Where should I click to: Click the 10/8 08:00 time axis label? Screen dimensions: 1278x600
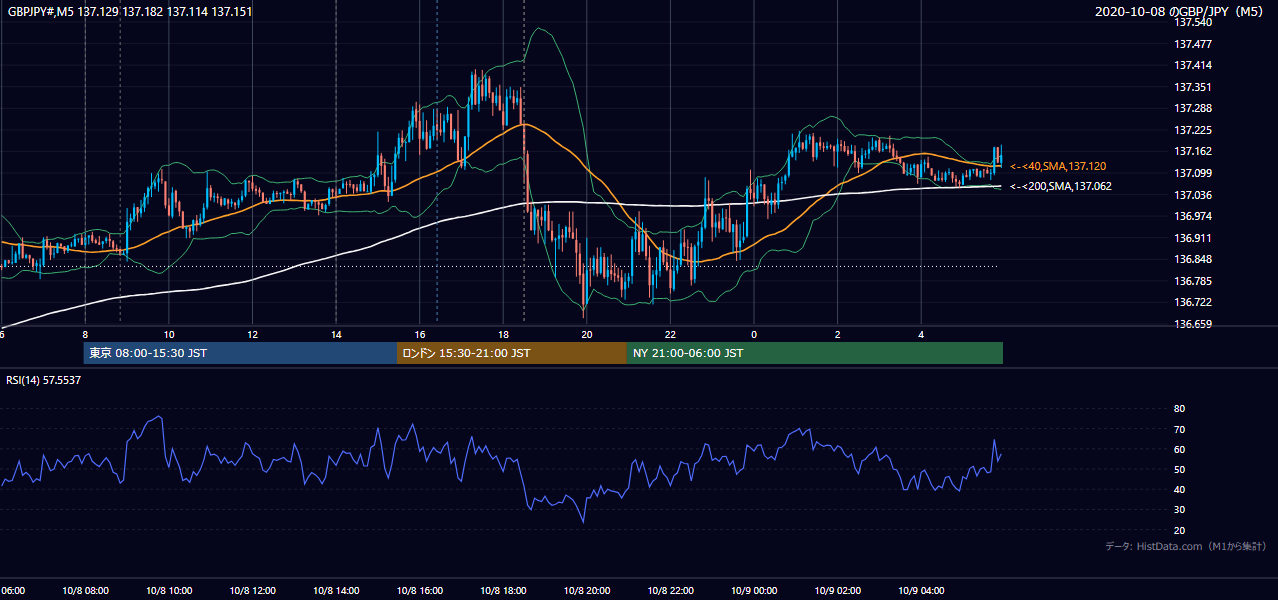(85, 591)
